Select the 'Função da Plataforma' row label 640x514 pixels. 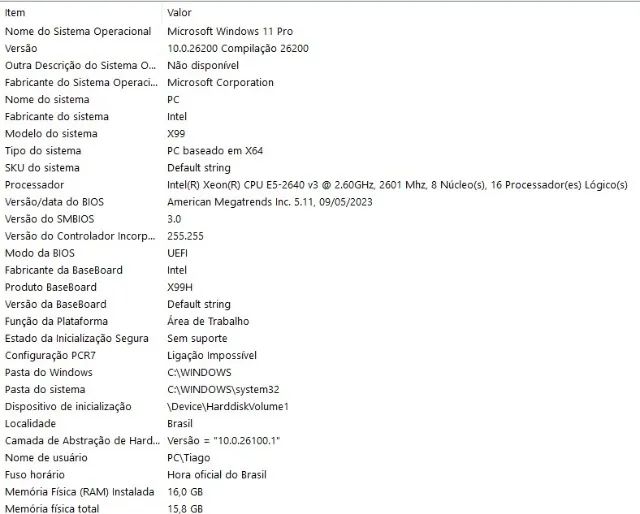tap(56, 322)
